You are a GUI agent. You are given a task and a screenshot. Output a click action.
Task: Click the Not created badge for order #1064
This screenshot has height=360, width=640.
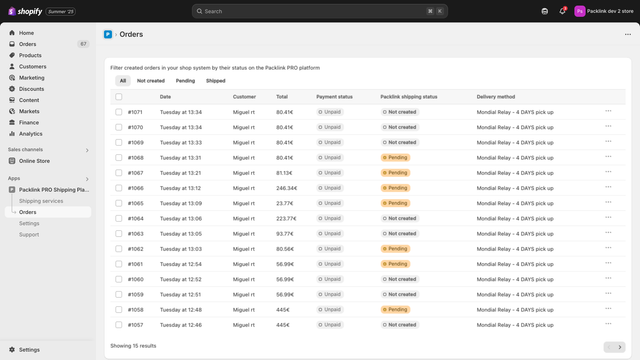400,218
